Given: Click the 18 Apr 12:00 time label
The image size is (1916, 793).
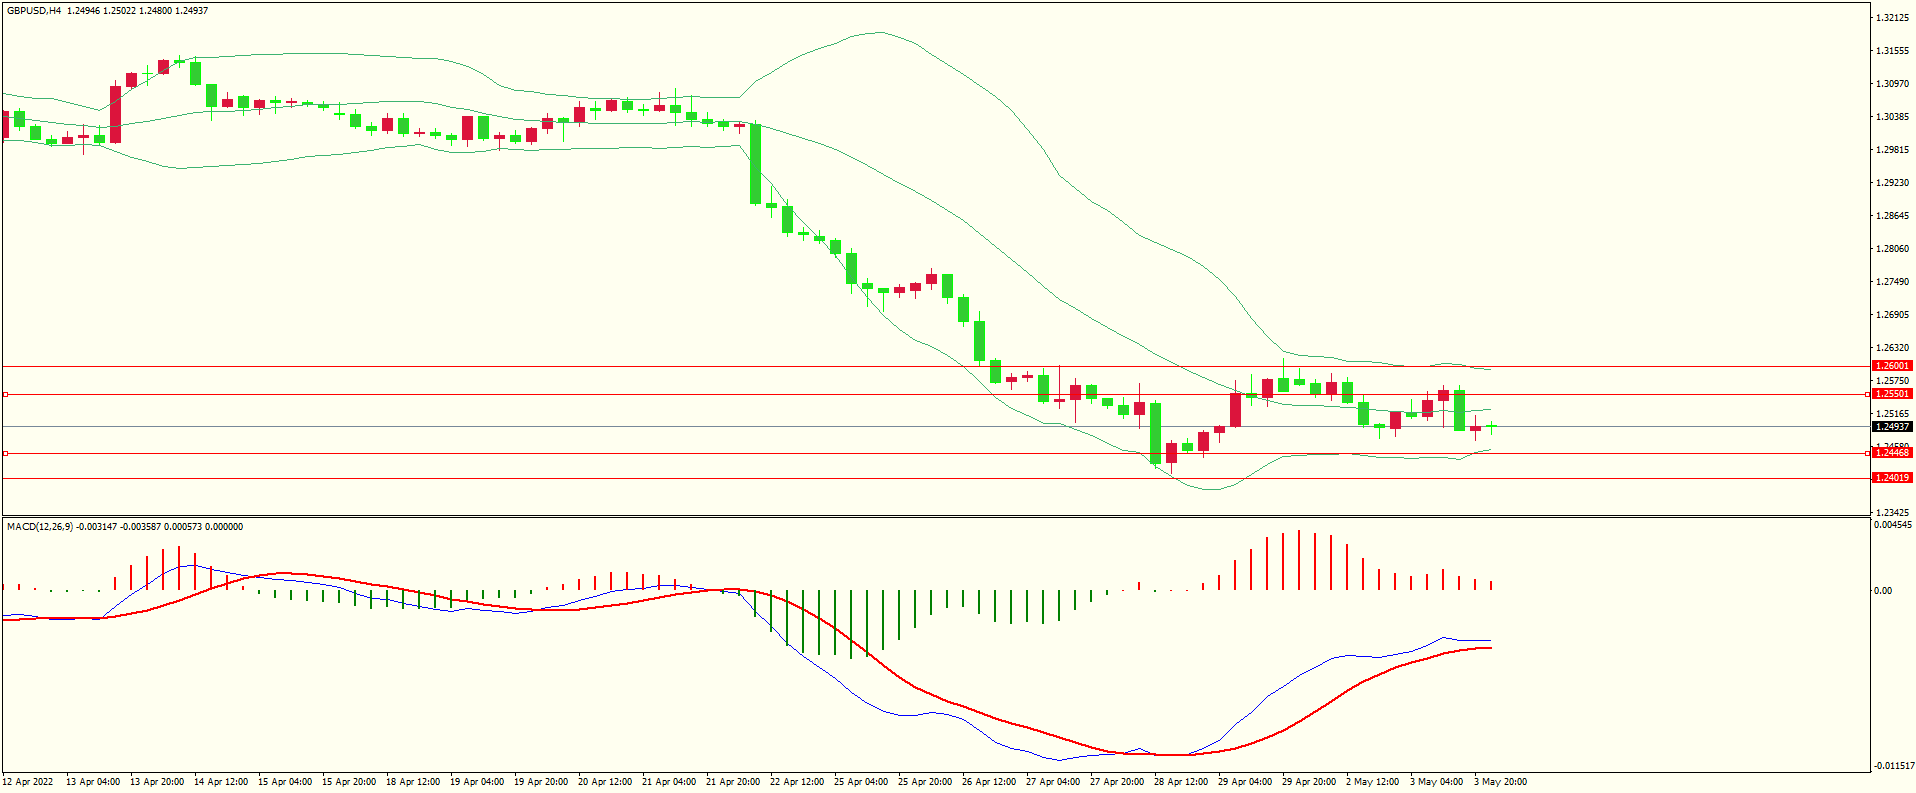Looking at the screenshot, I should point(413,782).
